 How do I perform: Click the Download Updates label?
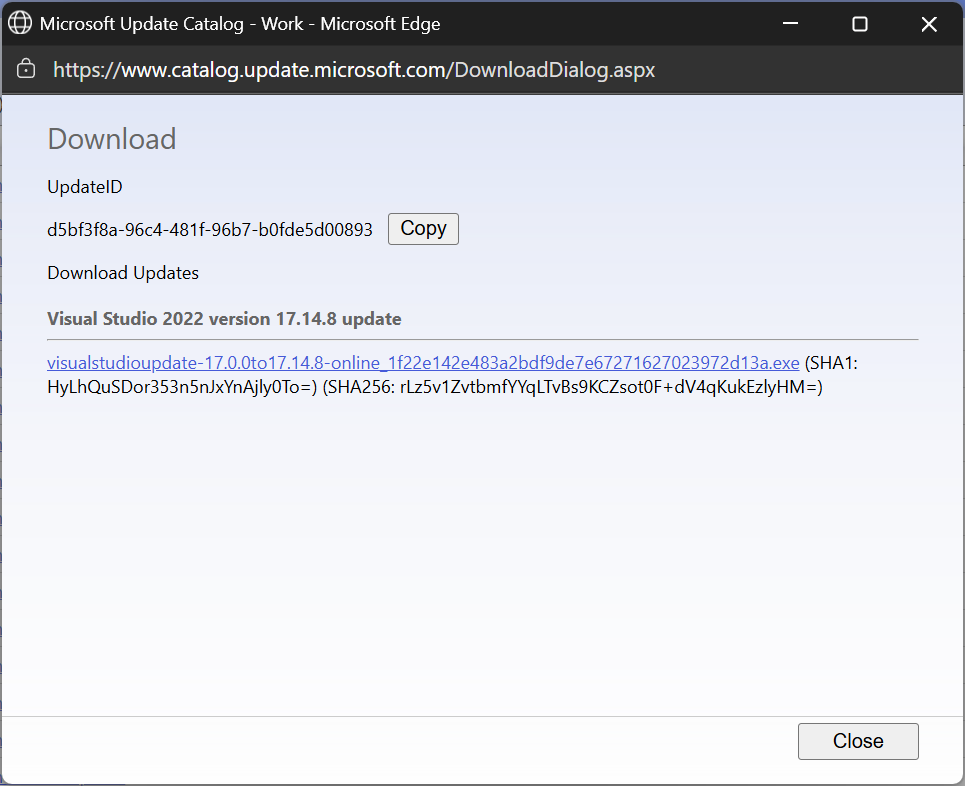123,273
